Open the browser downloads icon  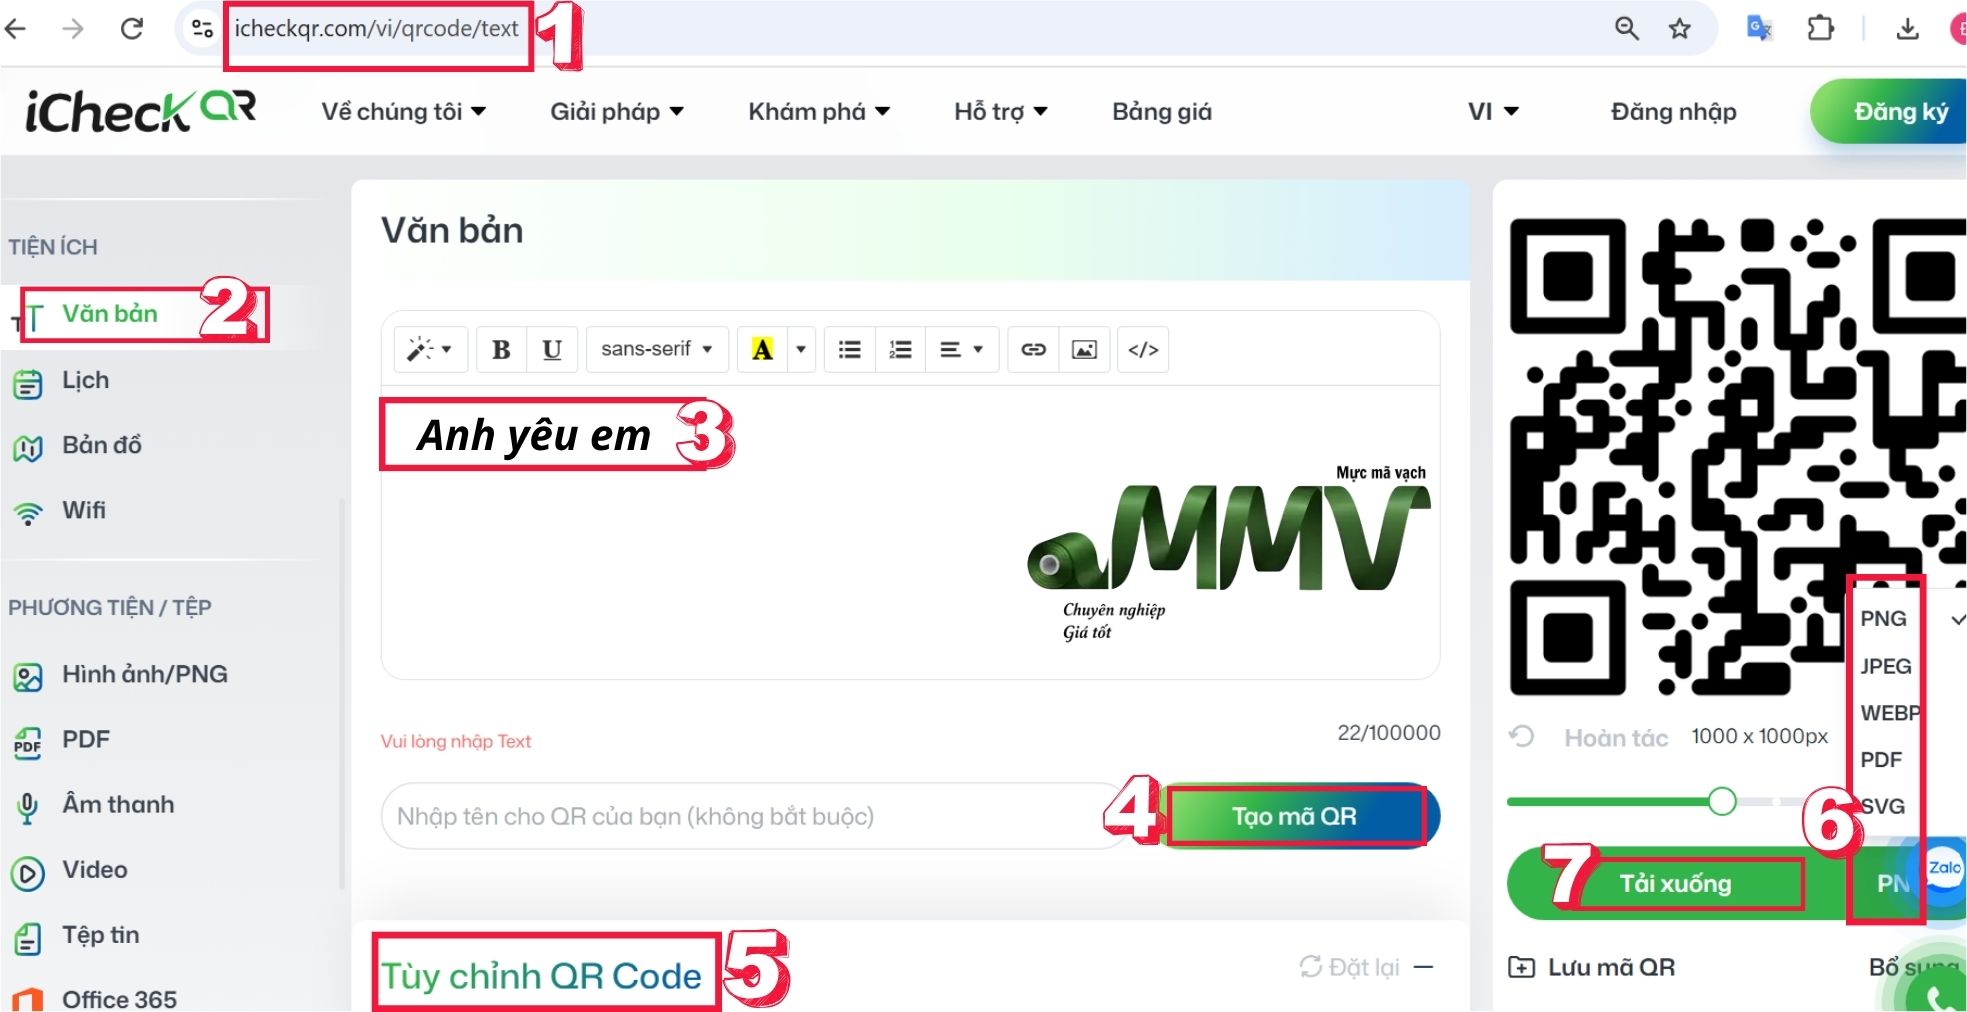pyautogui.click(x=1908, y=29)
